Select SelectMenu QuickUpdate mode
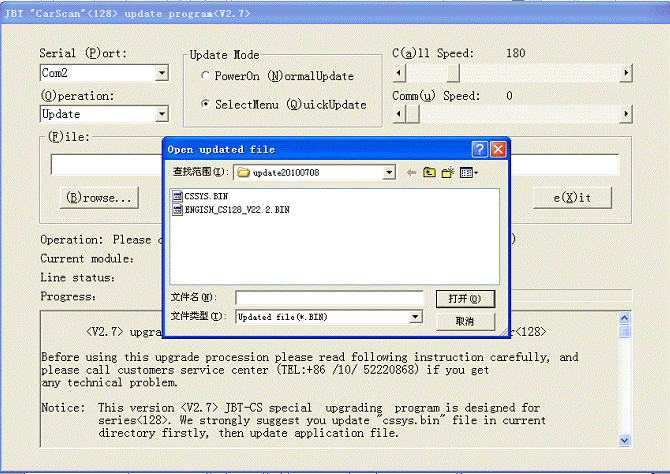Viewport: 670px width, 474px height. [x=205, y=104]
